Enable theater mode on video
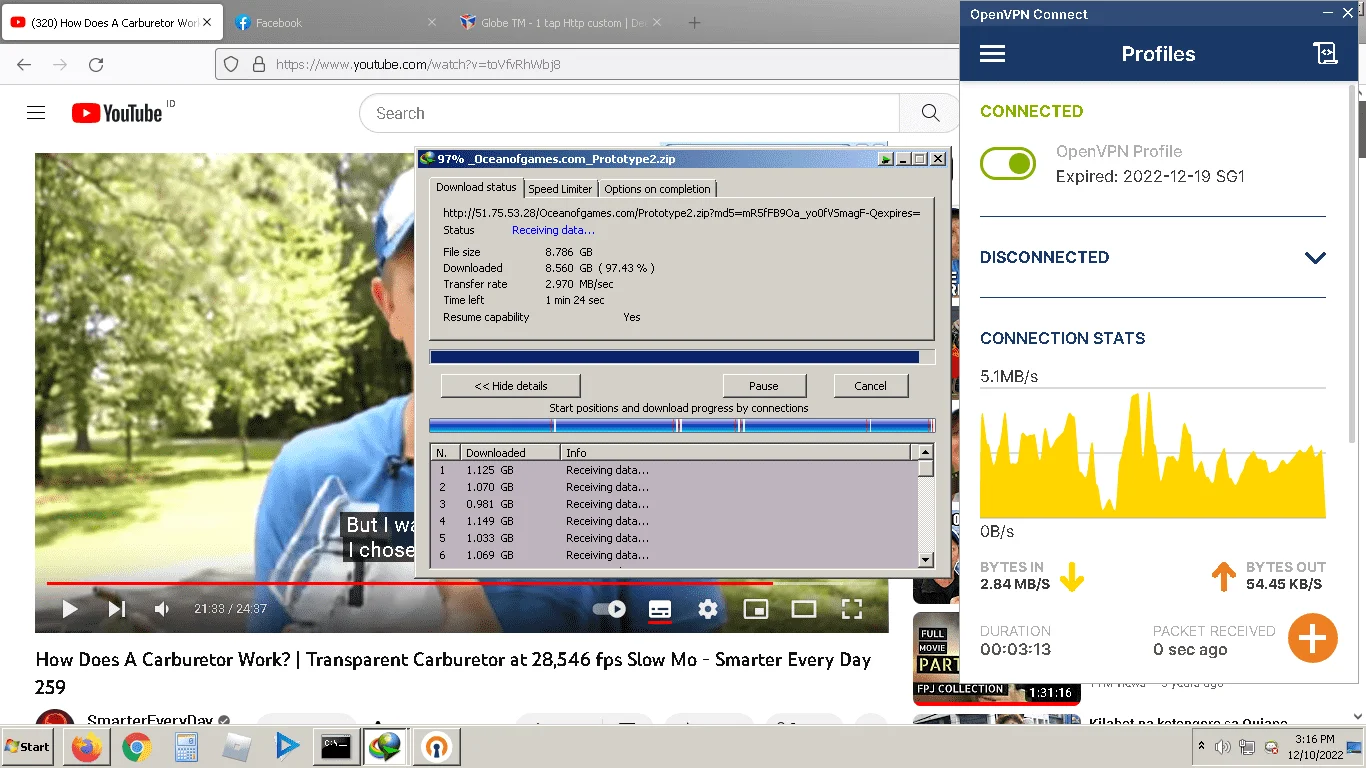 coord(804,608)
